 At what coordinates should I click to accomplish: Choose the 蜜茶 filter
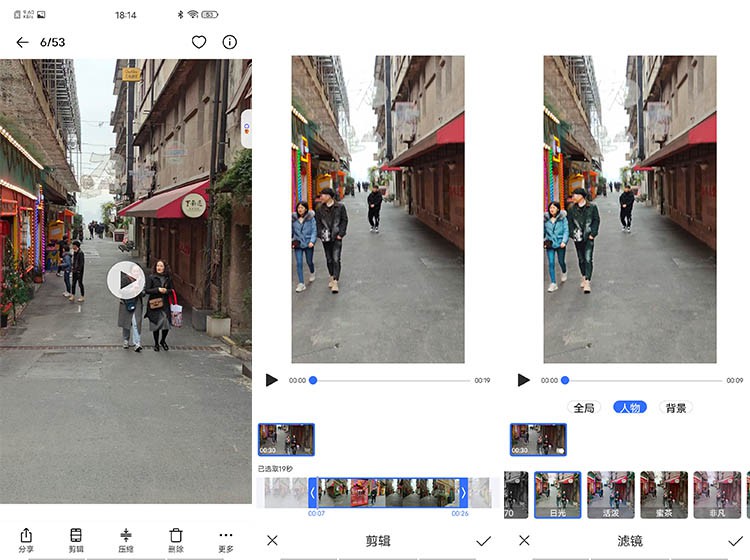pos(664,495)
